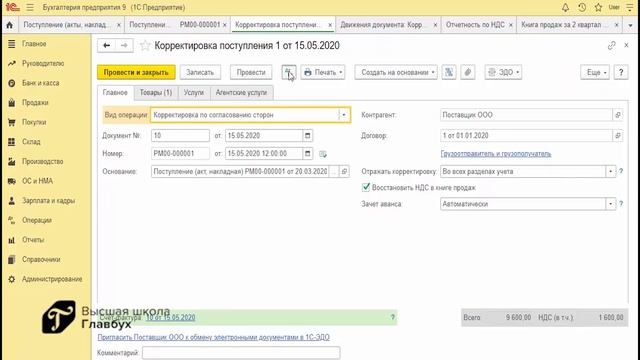This screenshot has height=360, width=640.
Task: Open the home page tab icon
Action: coord(9,25)
